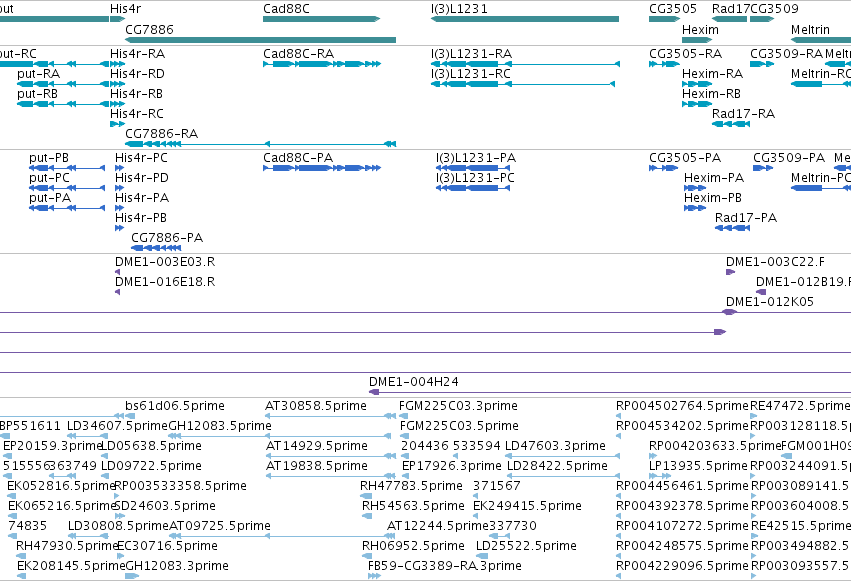
Task: Click the LD05638.5prime EST label
Action: (151, 446)
